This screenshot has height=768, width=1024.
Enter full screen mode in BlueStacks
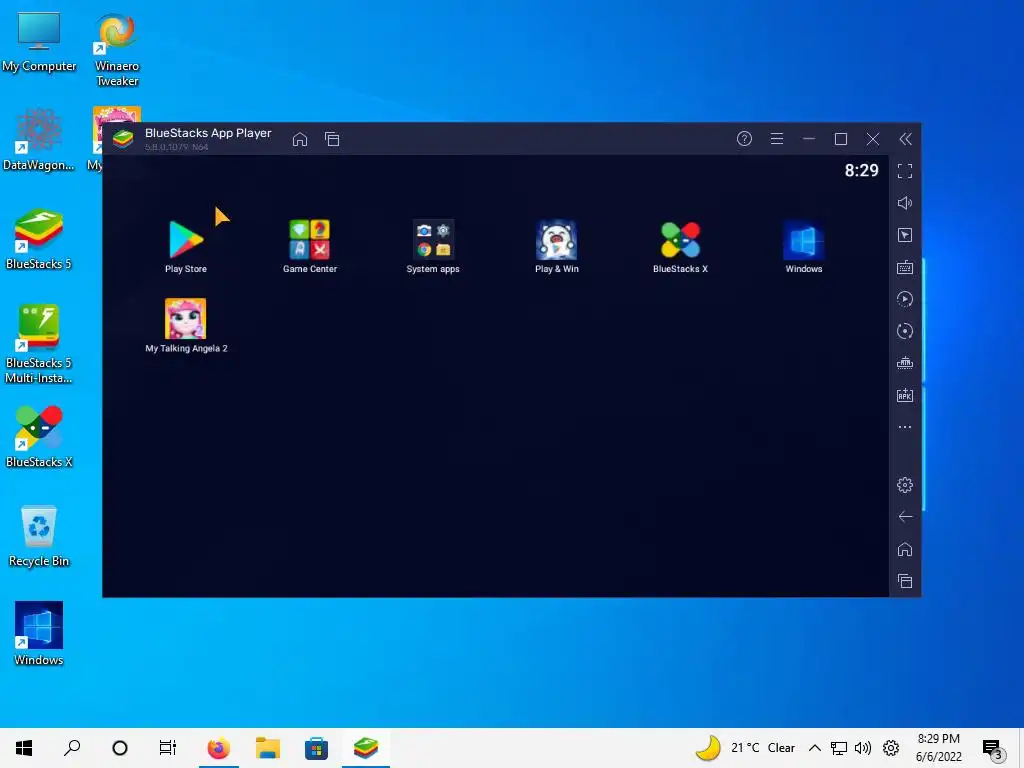point(904,171)
